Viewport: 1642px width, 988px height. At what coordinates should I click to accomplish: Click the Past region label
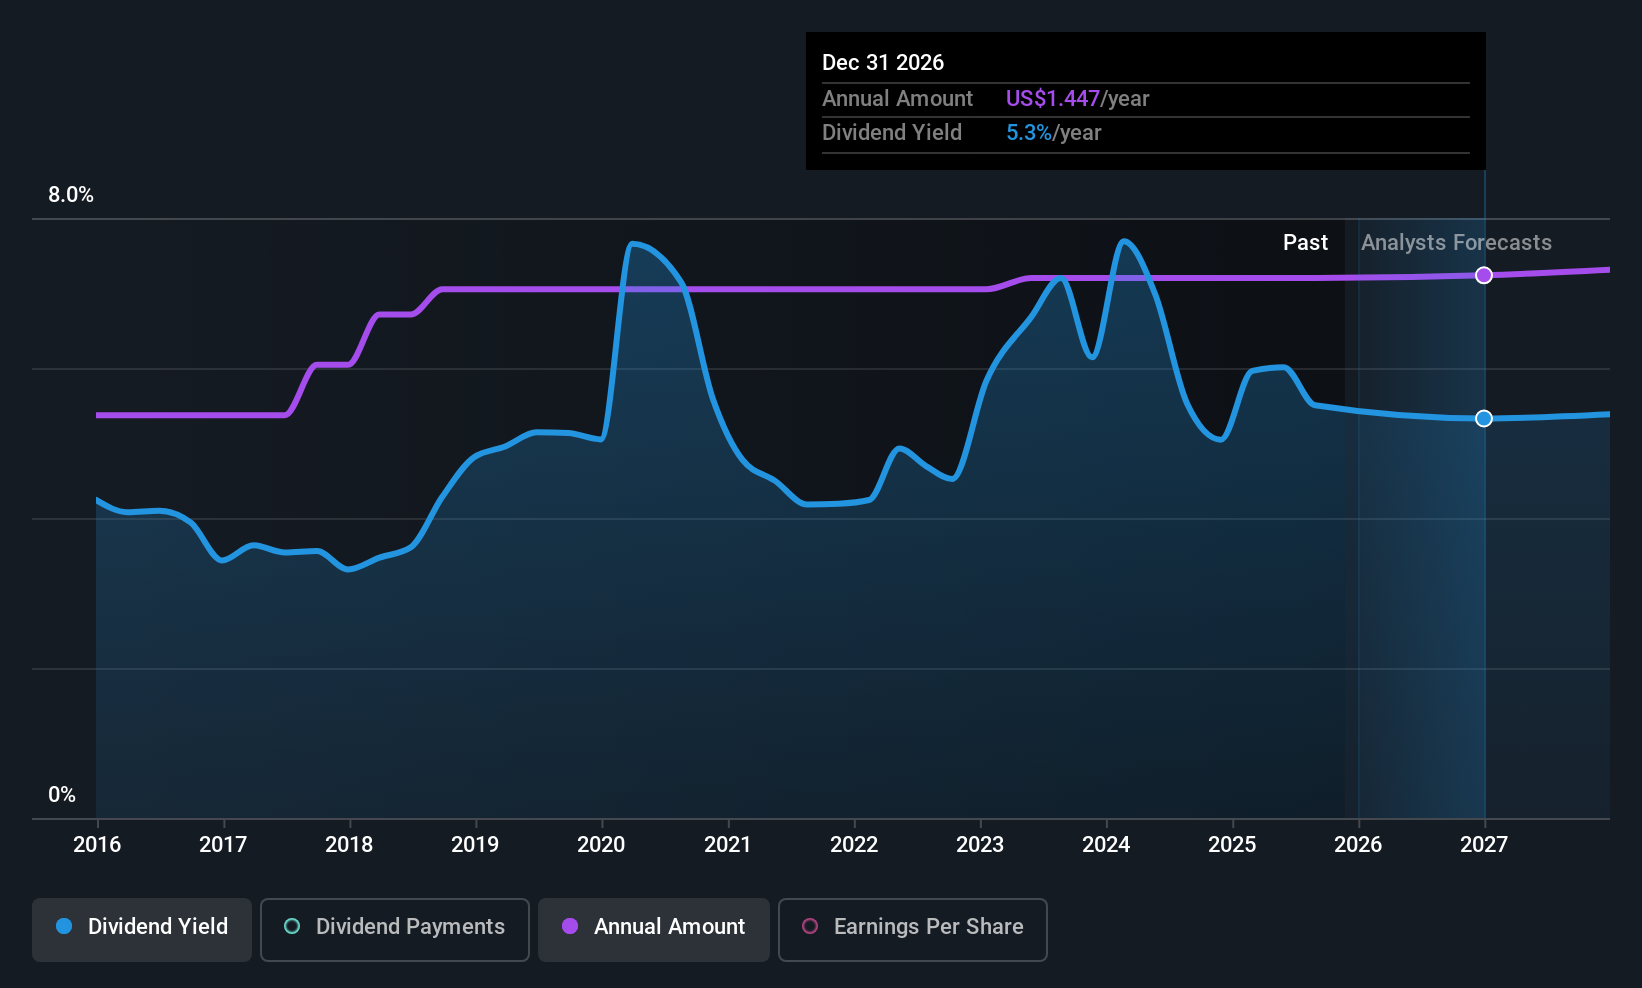tap(1305, 243)
